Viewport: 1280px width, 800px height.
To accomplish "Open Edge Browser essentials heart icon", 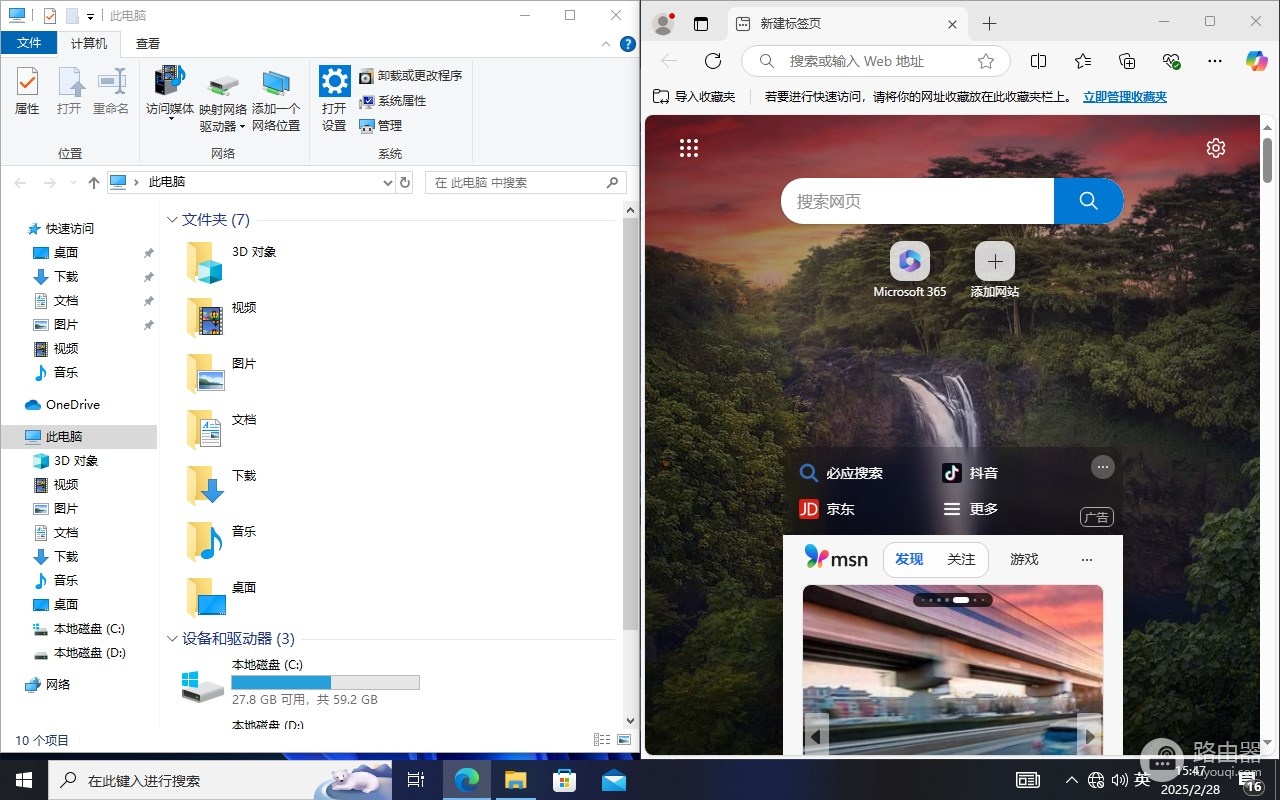I will coord(1172,61).
